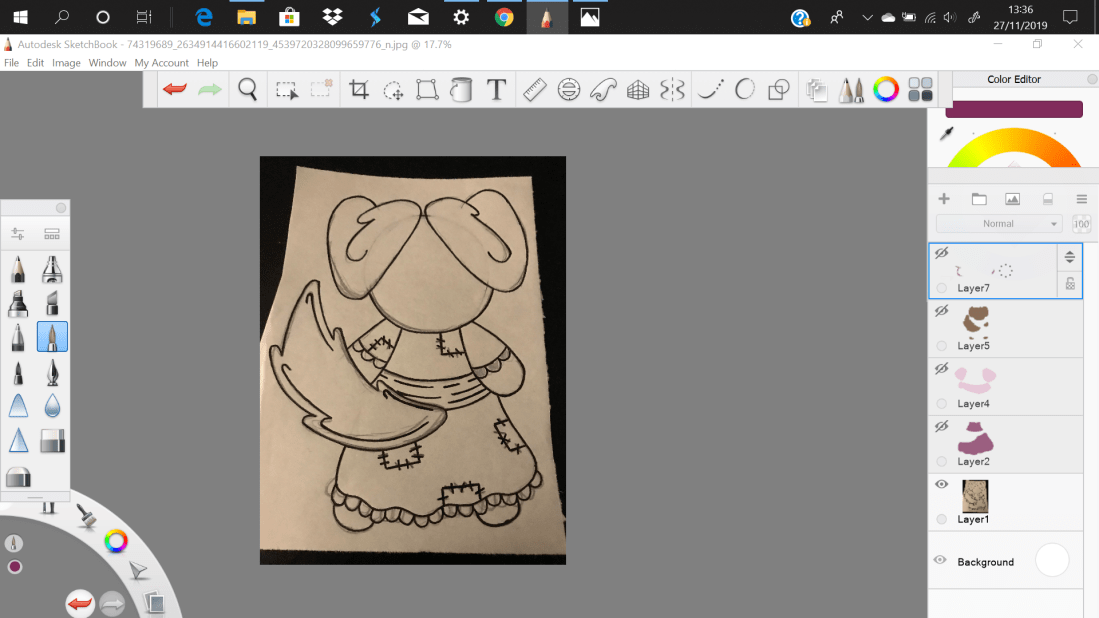1099x618 pixels.
Task: Select the Crop tool in top toolbar
Action: [x=359, y=90]
